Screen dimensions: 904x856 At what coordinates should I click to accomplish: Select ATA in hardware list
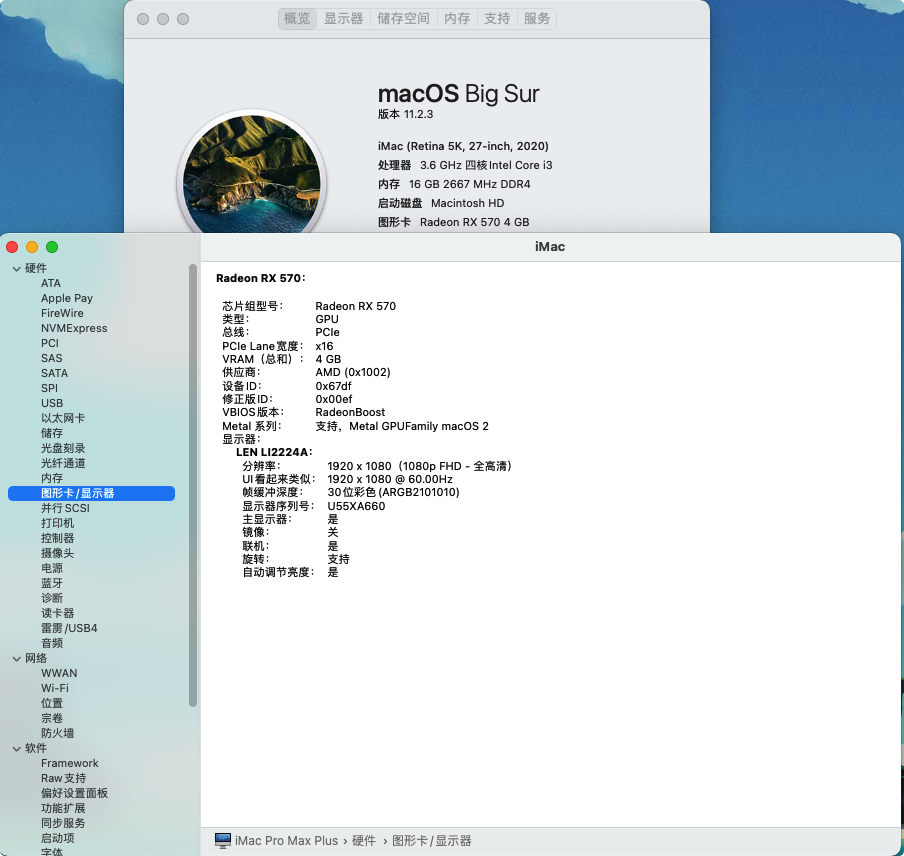(51, 283)
